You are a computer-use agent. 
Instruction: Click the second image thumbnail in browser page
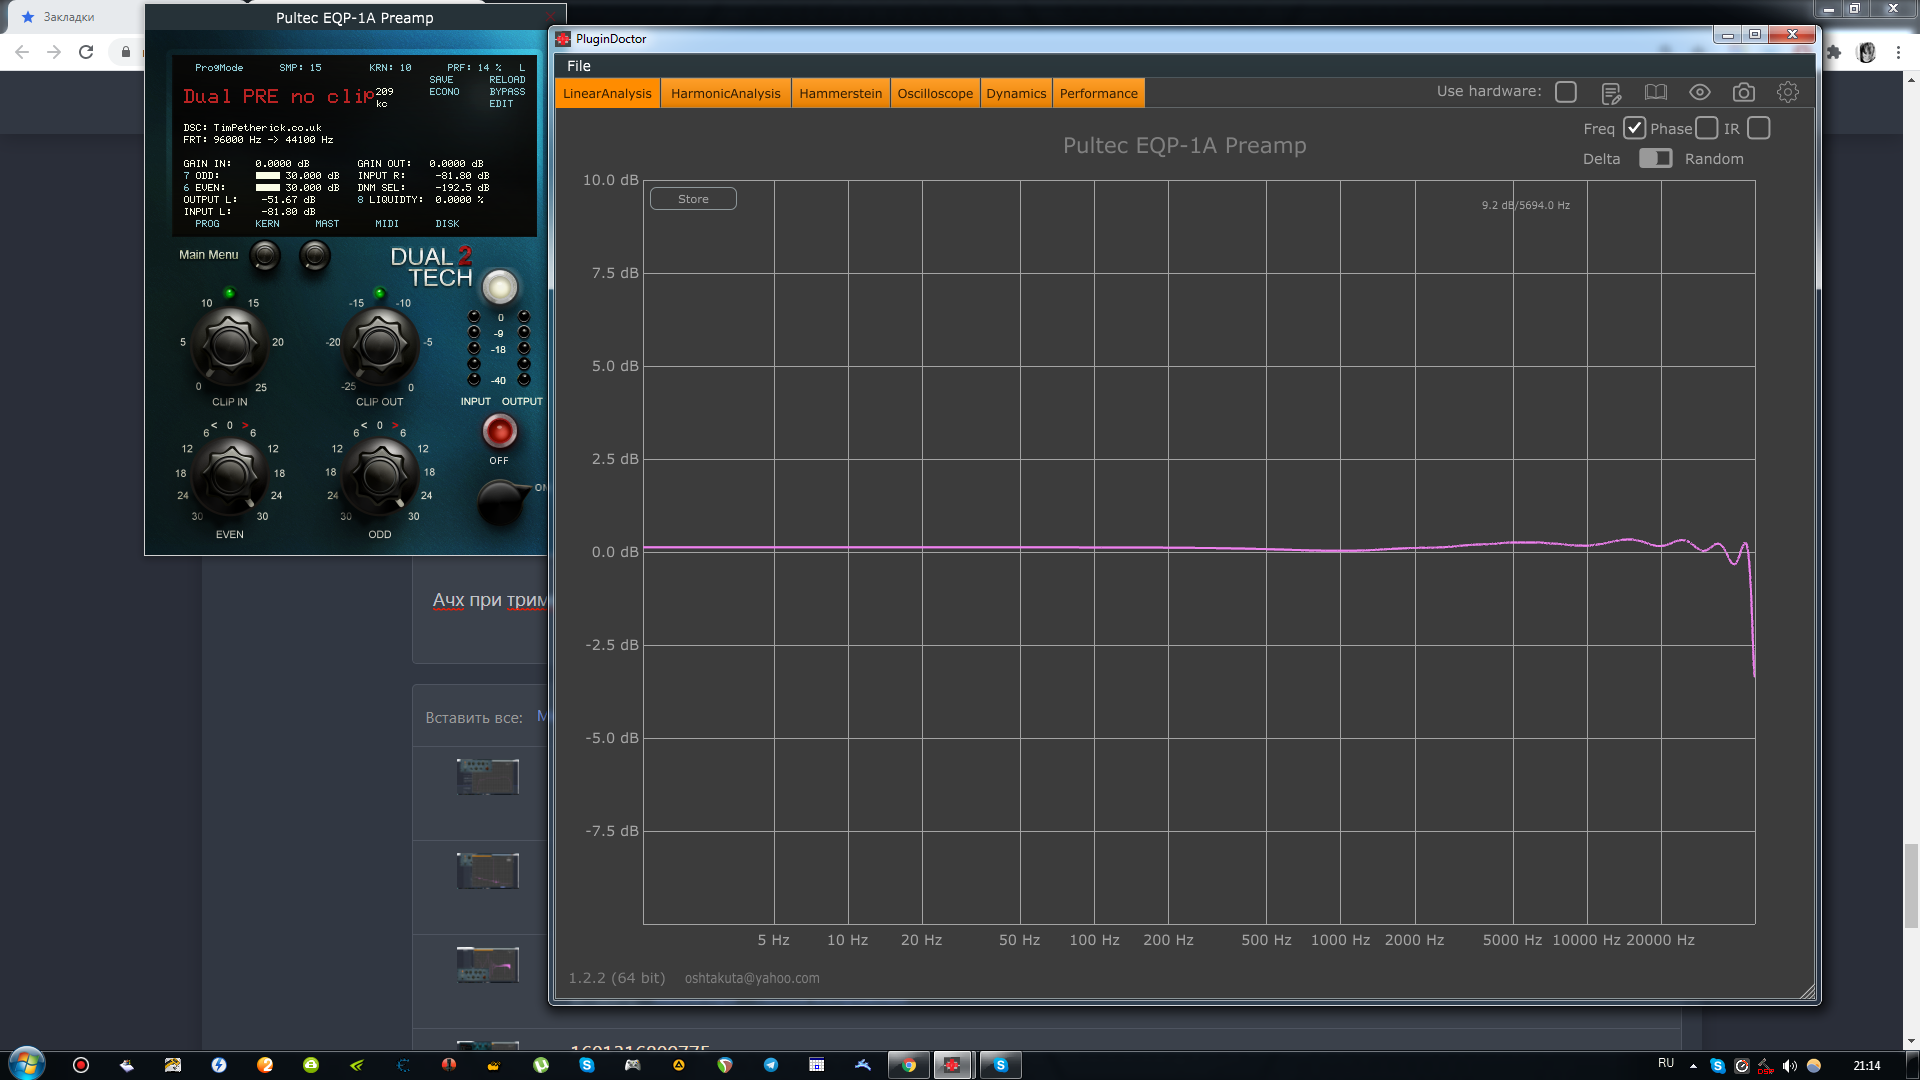[x=488, y=871]
